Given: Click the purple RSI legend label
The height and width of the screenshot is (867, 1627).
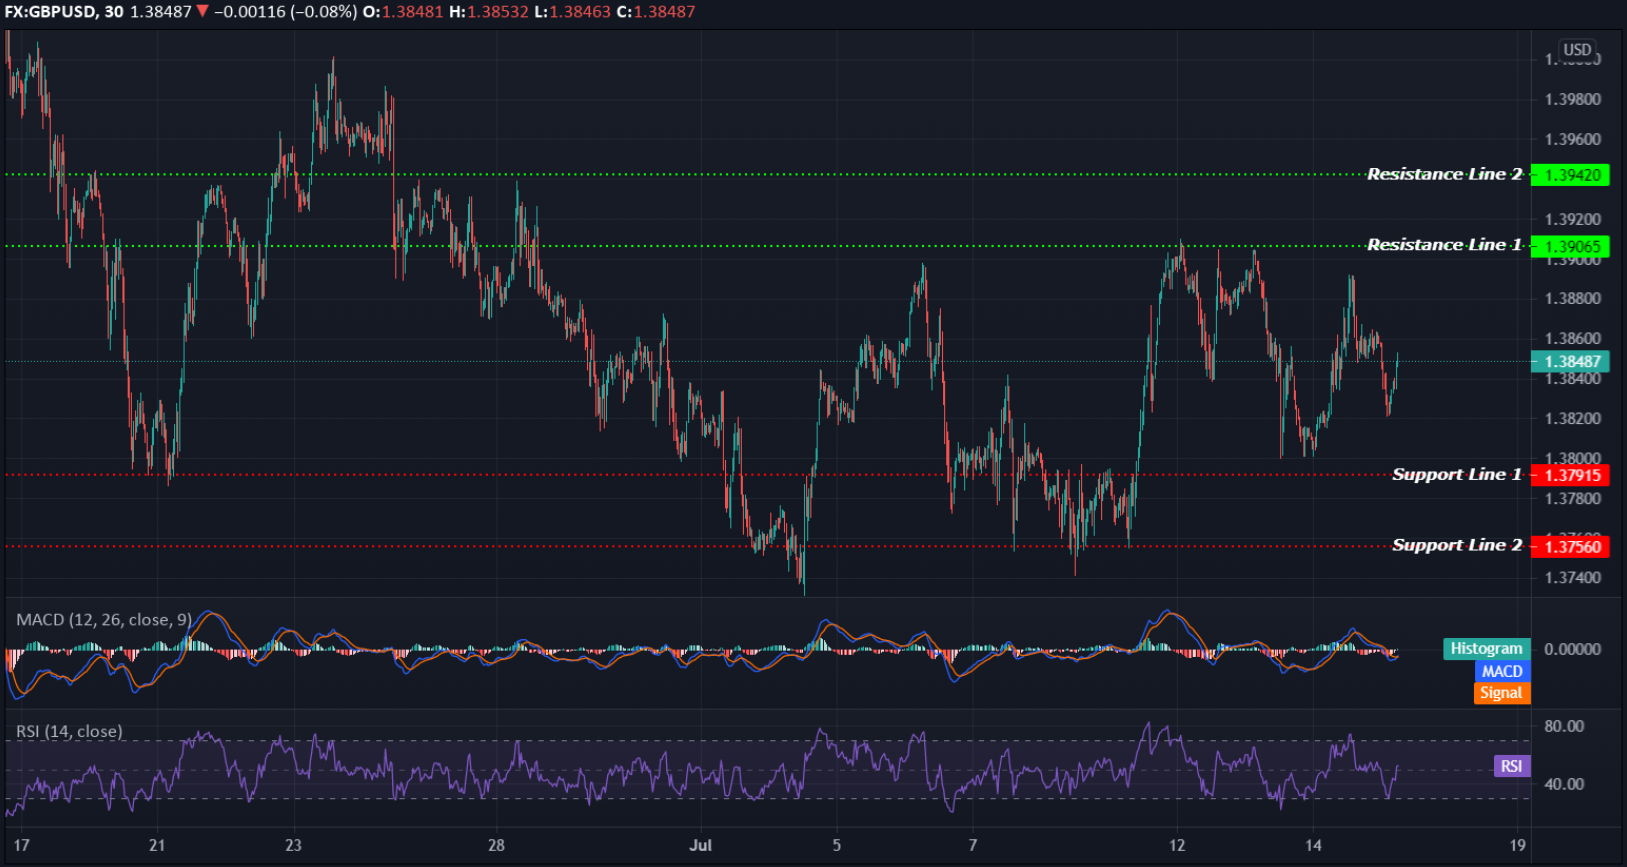Looking at the screenshot, I should [1512, 766].
